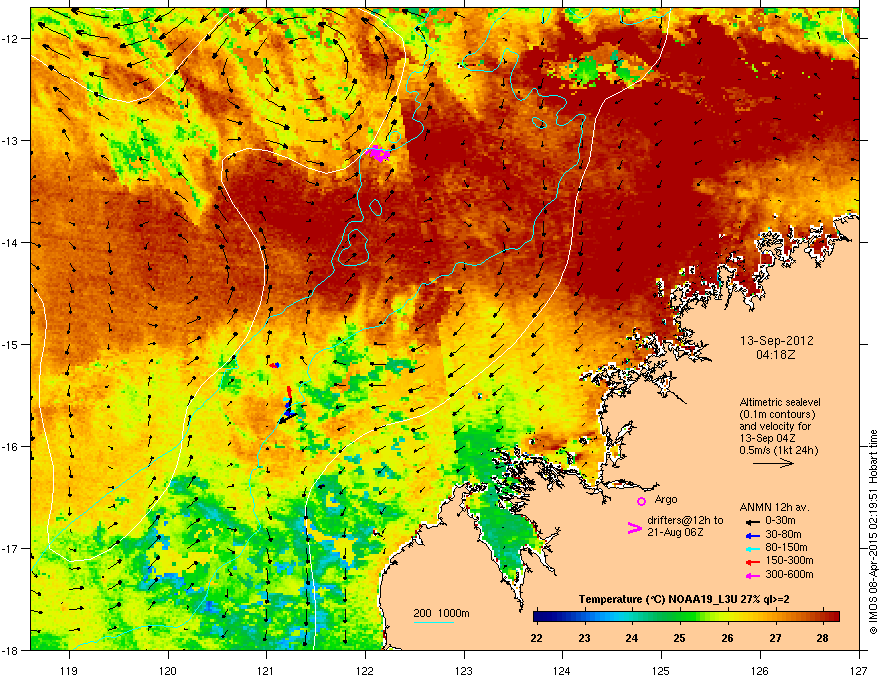Click the '30-80m' depth label

(x=783, y=535)
